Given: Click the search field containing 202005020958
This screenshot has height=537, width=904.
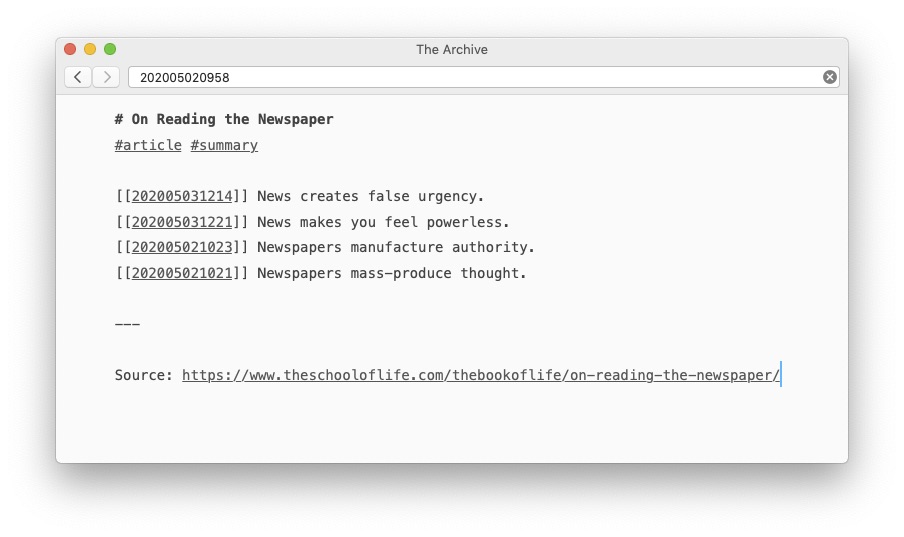Looking at the screenshot, I should pos(483,77).
